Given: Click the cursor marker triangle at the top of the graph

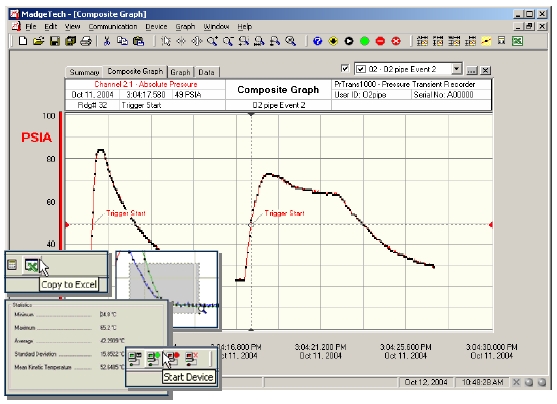Looking at the screenshot, I should click(x=251, y=114).
